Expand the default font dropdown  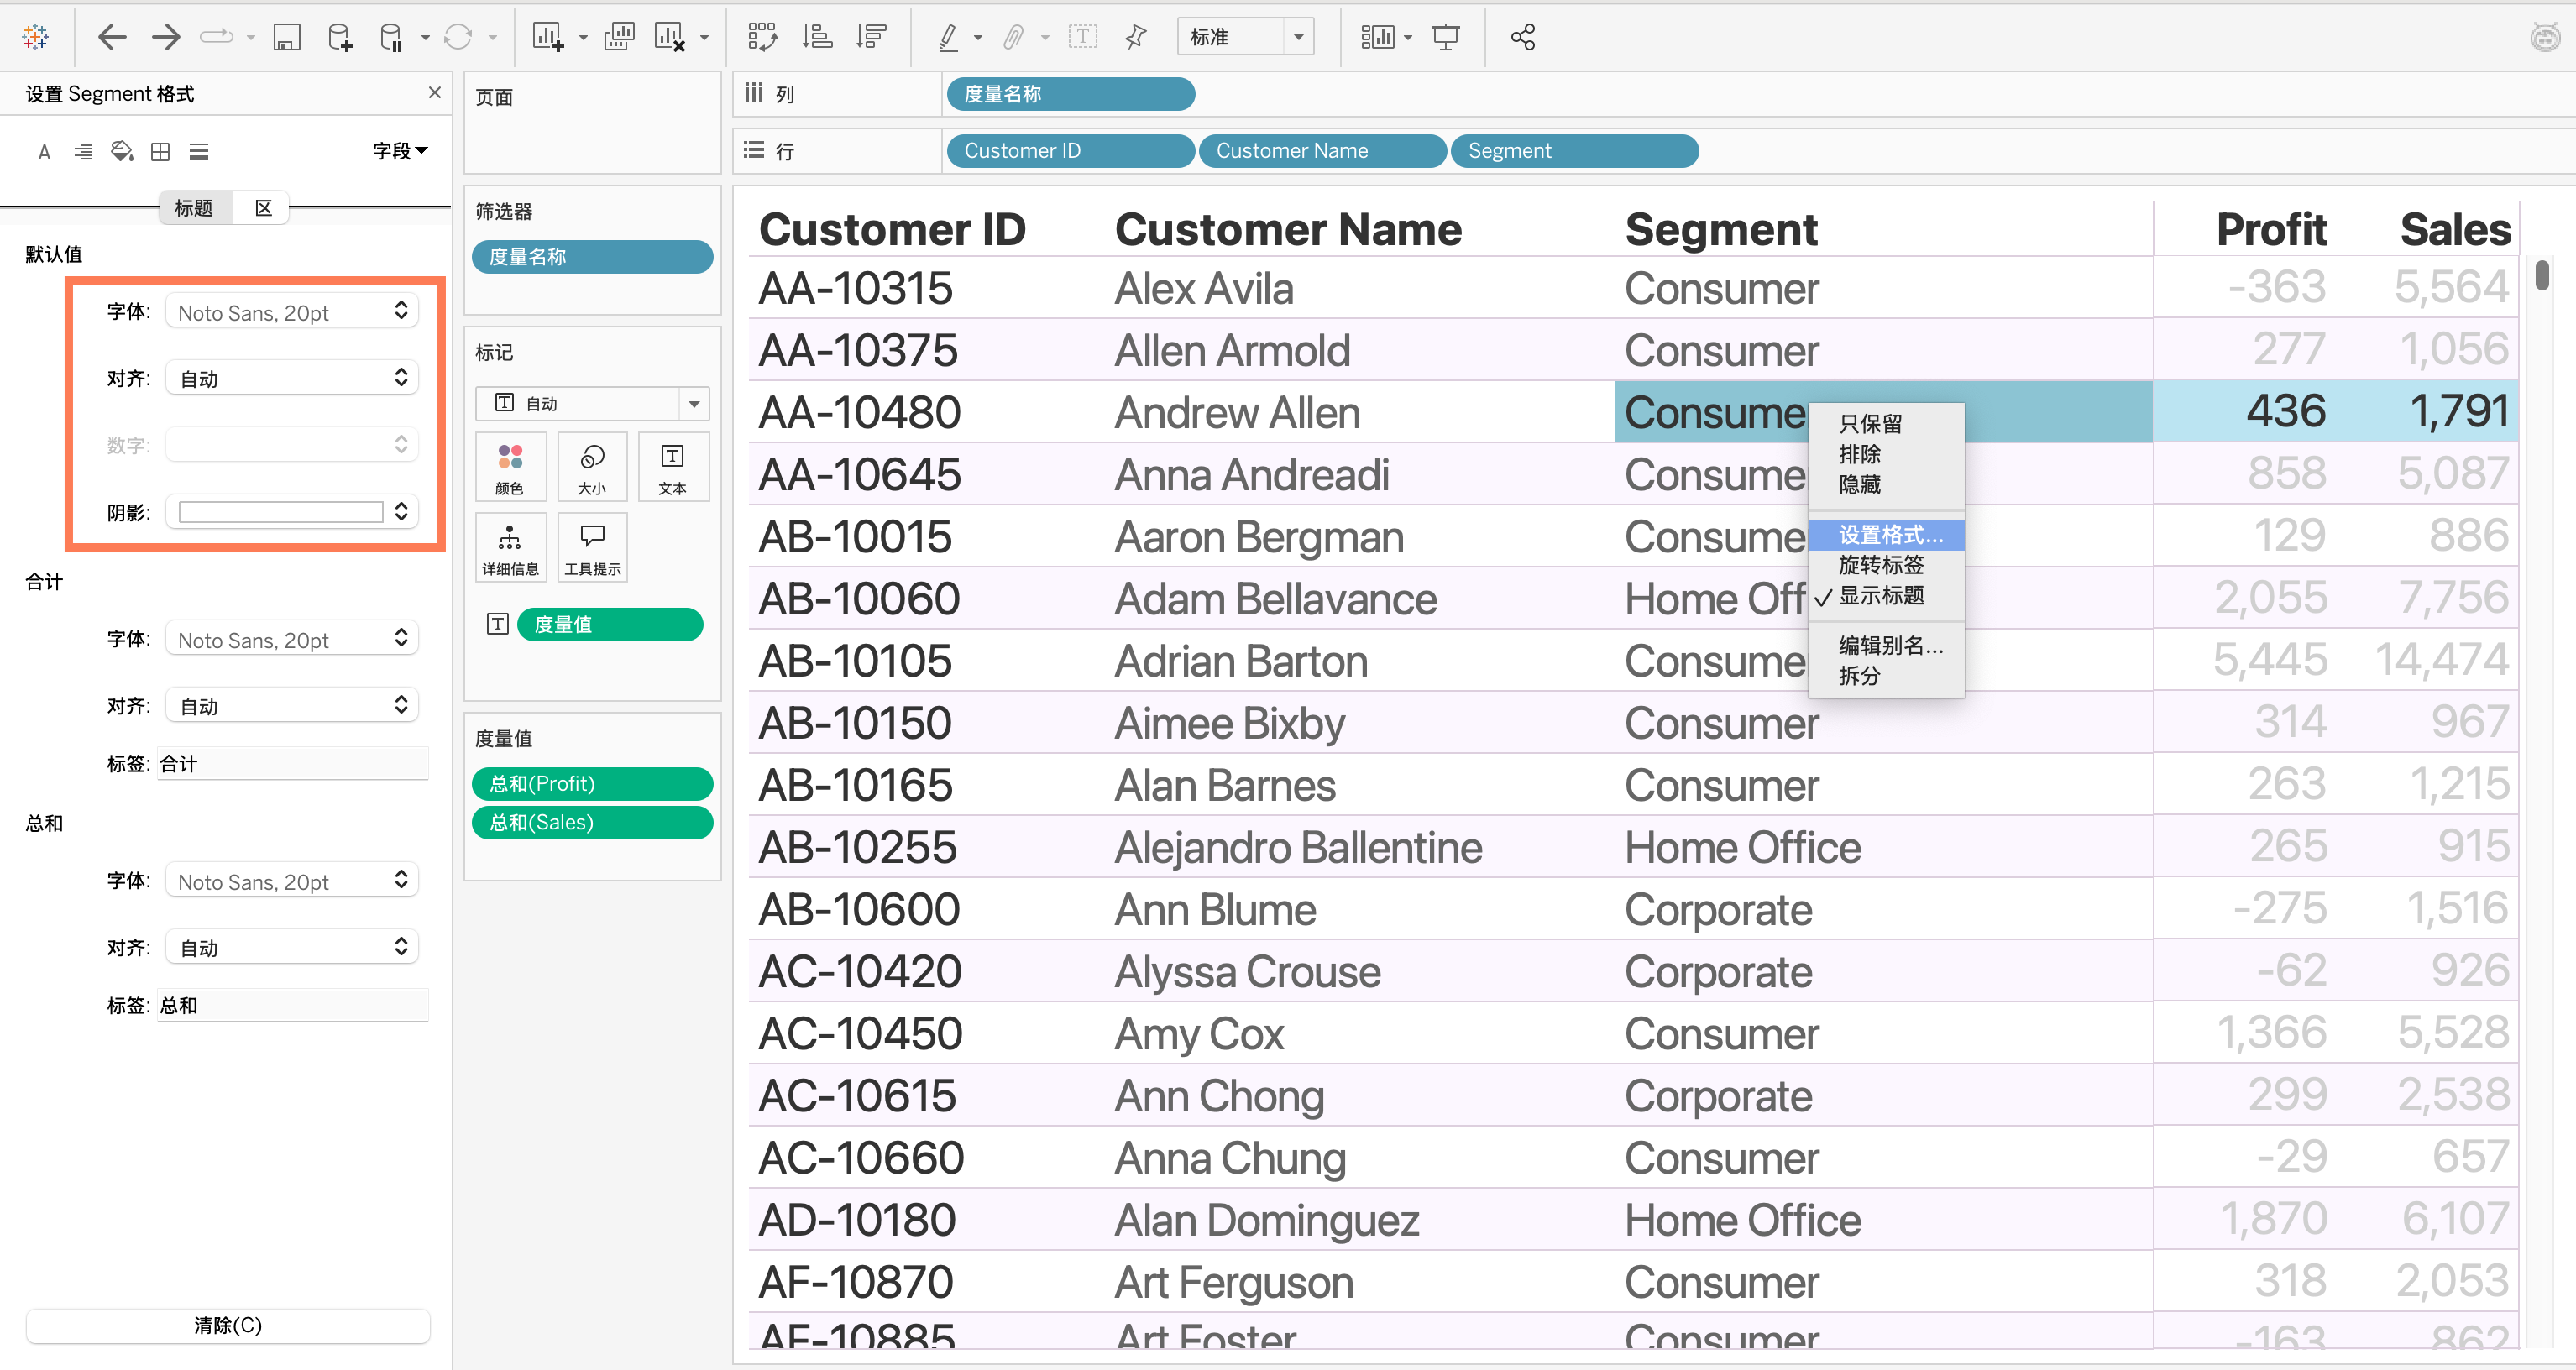pos(292,312)
